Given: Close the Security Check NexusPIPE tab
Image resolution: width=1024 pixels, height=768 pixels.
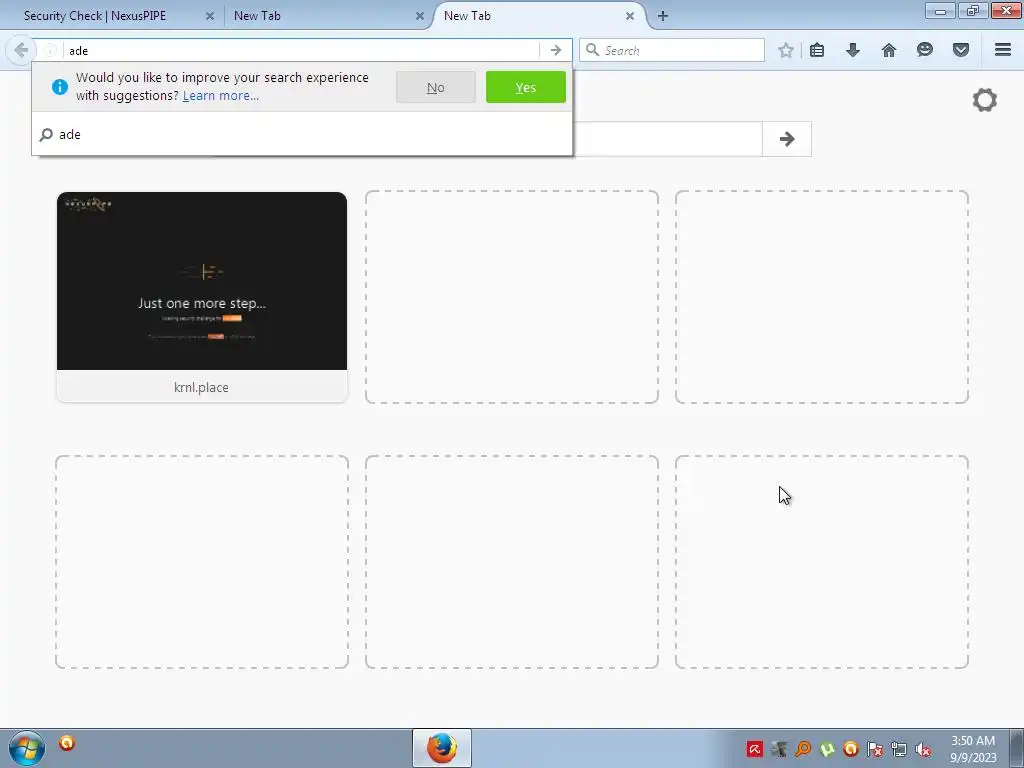Looking at the screenshot, I should (210, 16).
